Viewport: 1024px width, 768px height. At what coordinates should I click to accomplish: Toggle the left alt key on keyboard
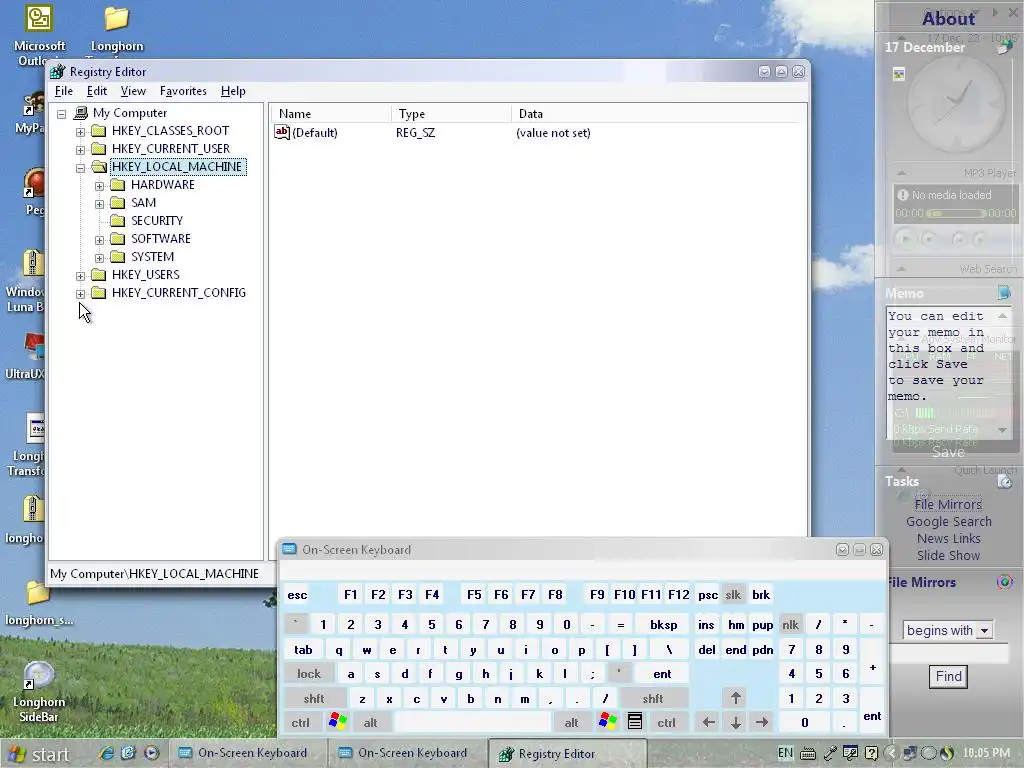(x=370, y=722)
